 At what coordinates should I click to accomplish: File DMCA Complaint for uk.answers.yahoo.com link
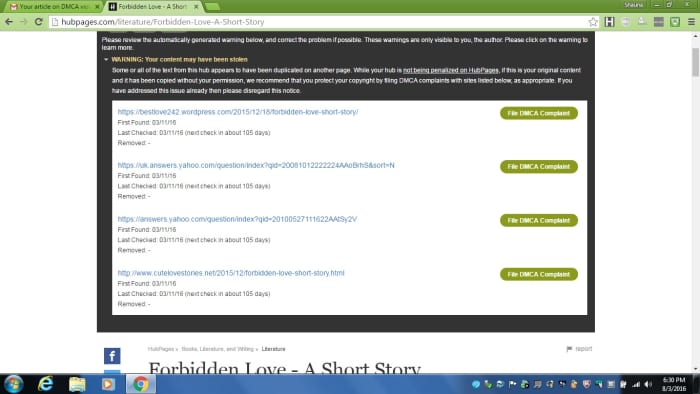(x=539, y=166)
